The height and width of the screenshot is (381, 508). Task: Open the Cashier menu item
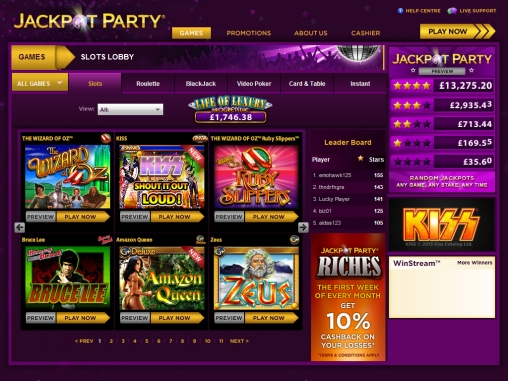pos(365,33)
